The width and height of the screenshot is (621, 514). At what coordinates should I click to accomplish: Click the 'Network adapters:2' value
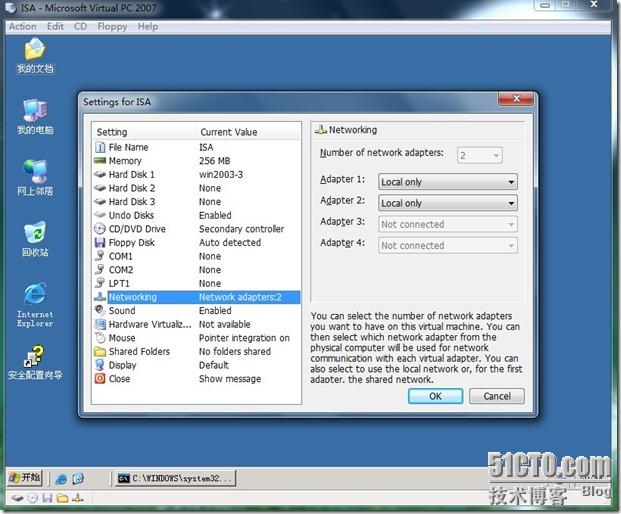pyautogui.click(x=240, y=297)
